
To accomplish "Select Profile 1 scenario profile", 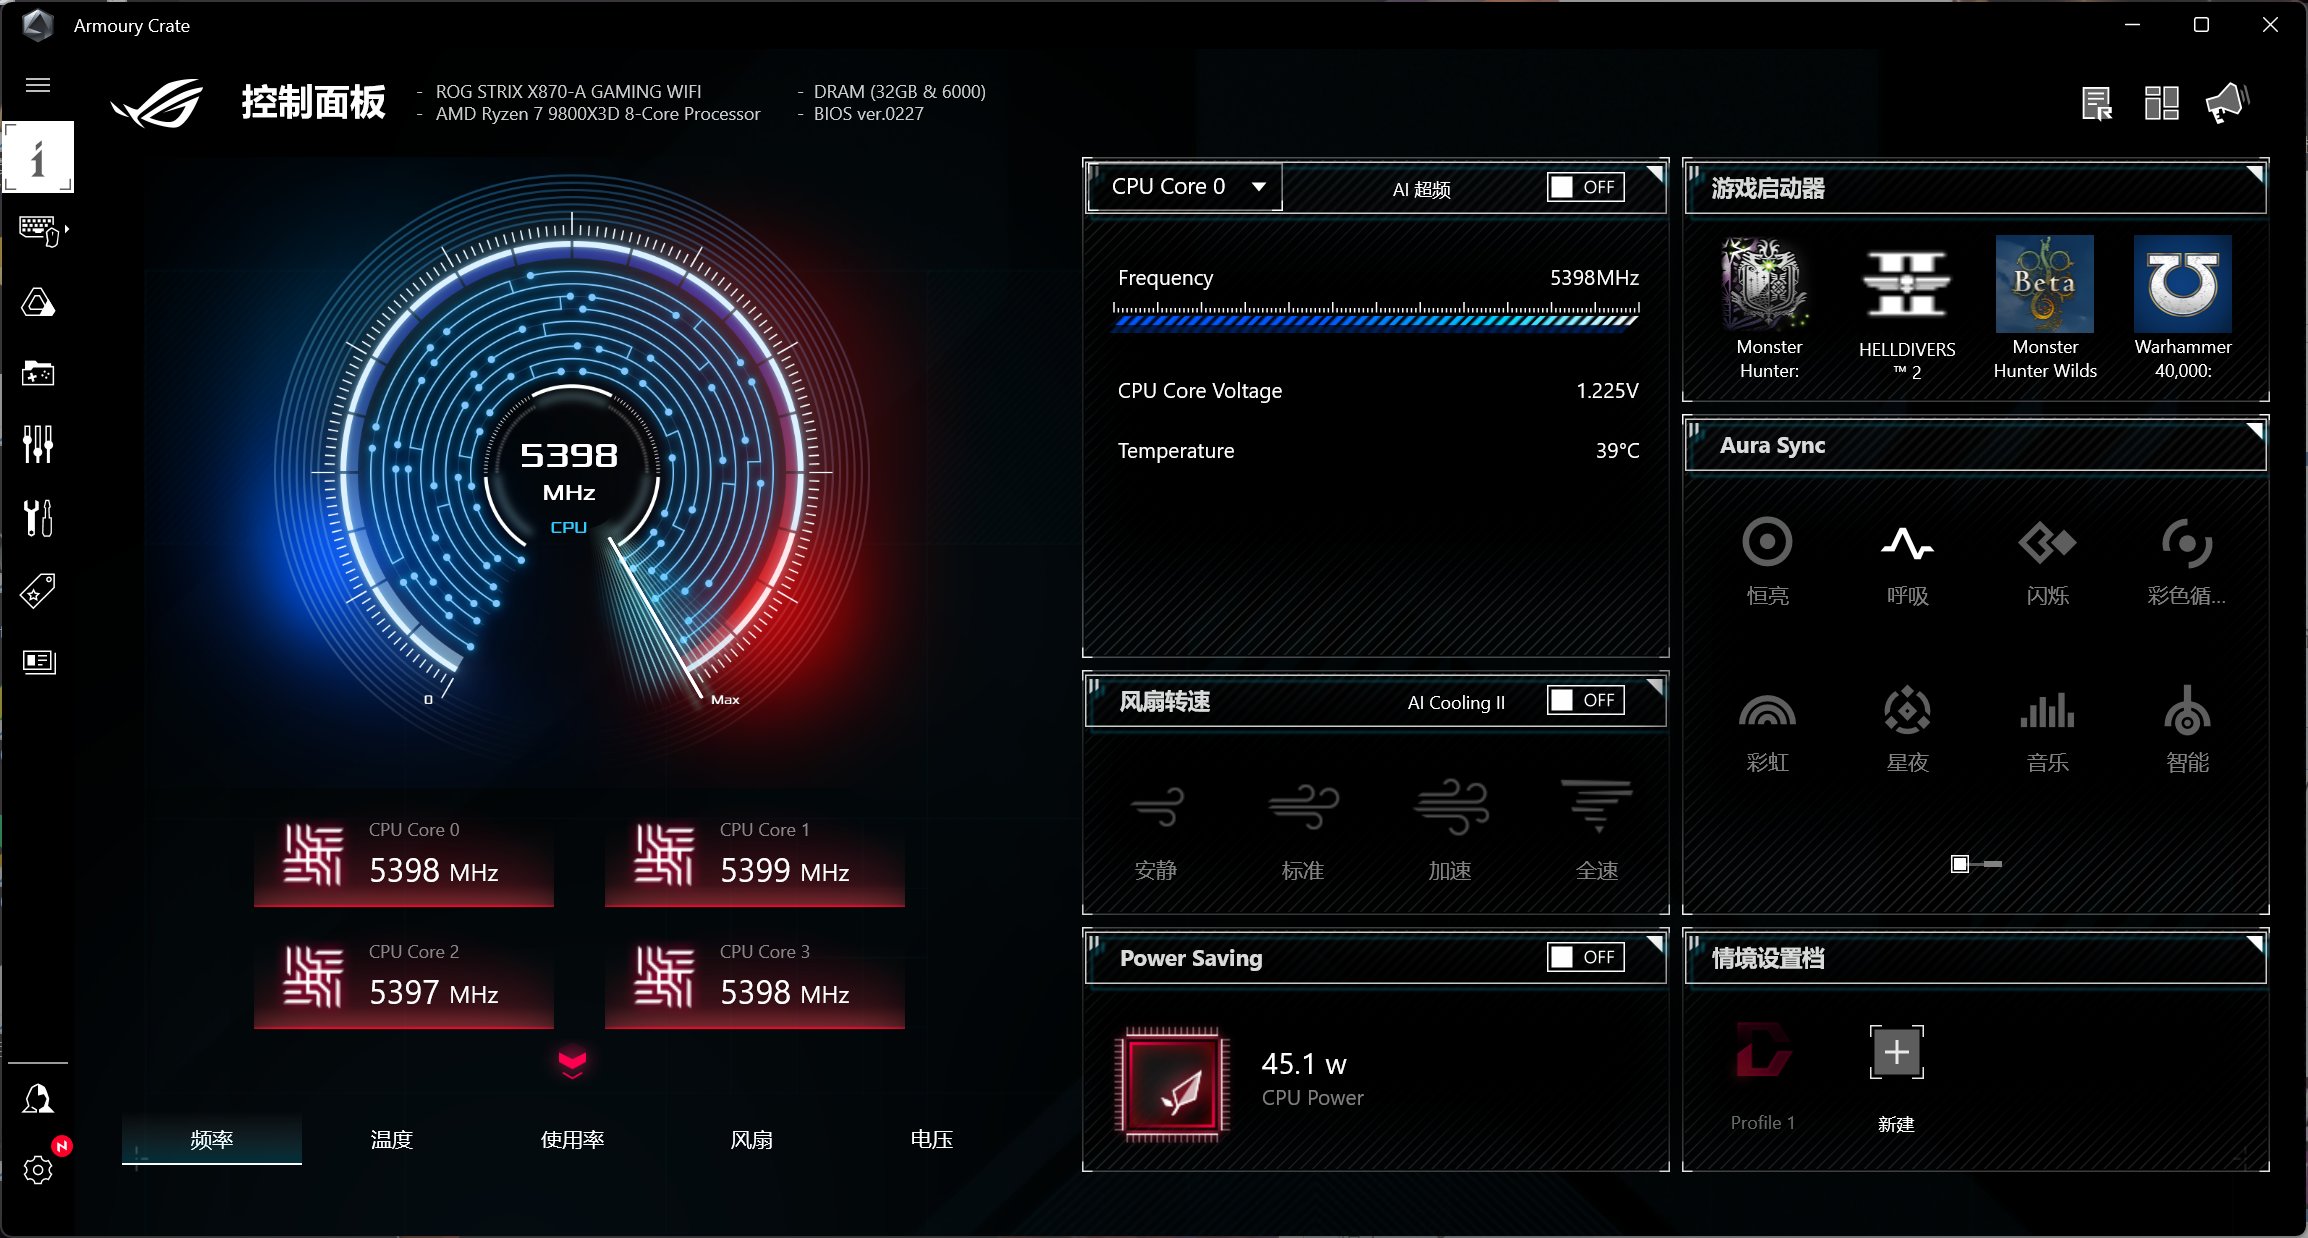I will (1763, 1078).
